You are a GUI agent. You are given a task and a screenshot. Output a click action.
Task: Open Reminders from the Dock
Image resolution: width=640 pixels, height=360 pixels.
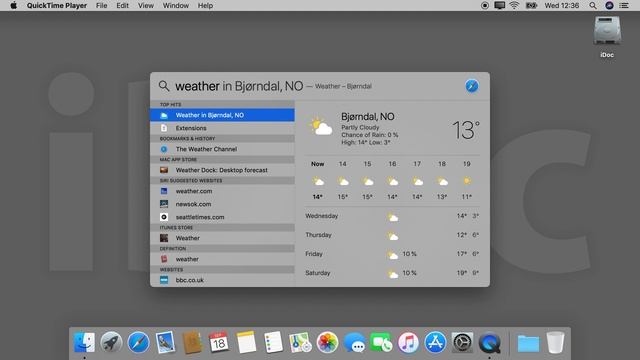(273, 342)
